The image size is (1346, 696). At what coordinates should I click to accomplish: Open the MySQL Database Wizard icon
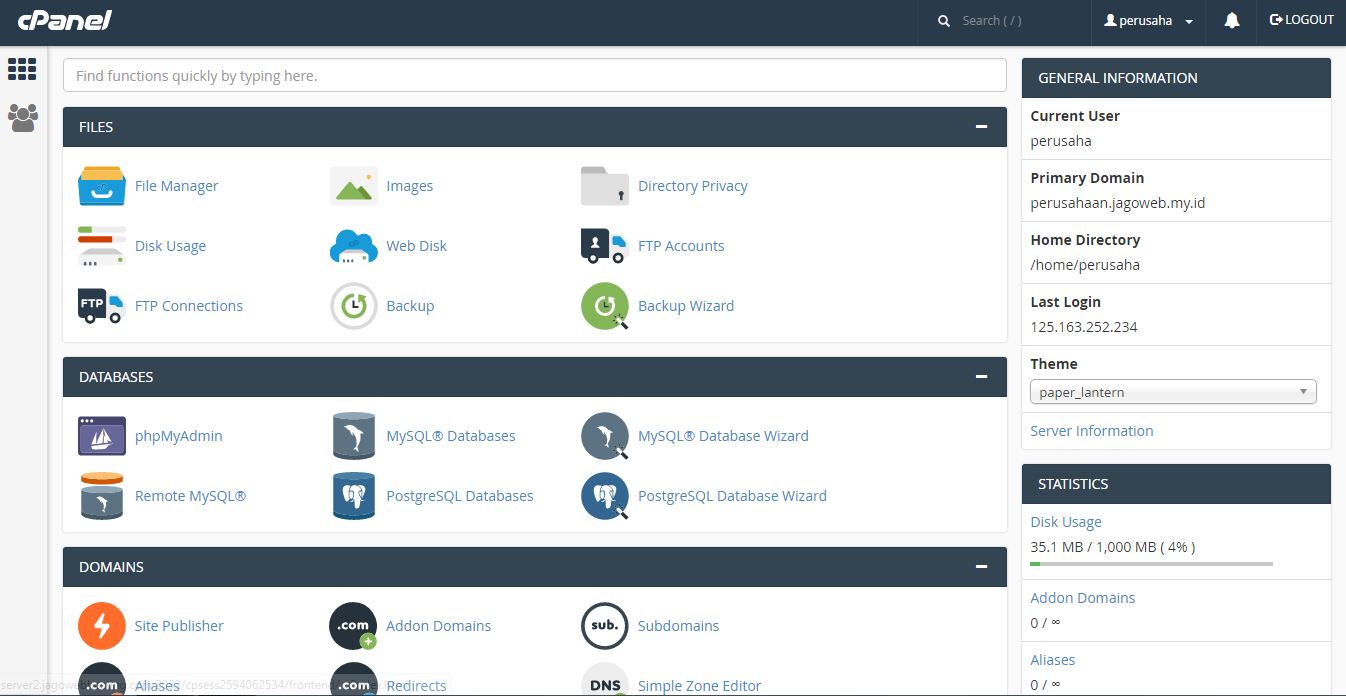coord(605,436)
